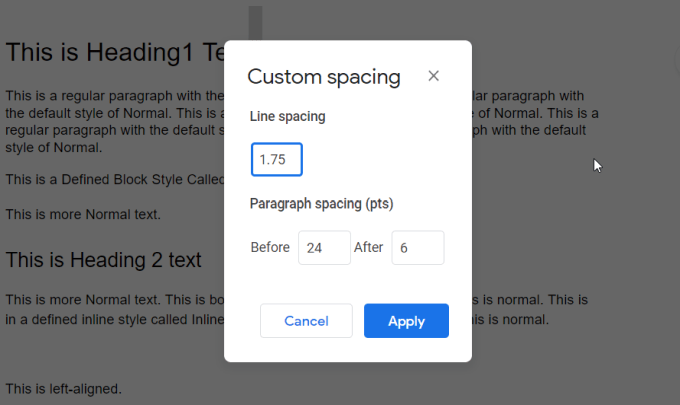Click the Custom spacing dialog title
The width and height of the screenshot is (680, 405).
click(x=324, y=77)
